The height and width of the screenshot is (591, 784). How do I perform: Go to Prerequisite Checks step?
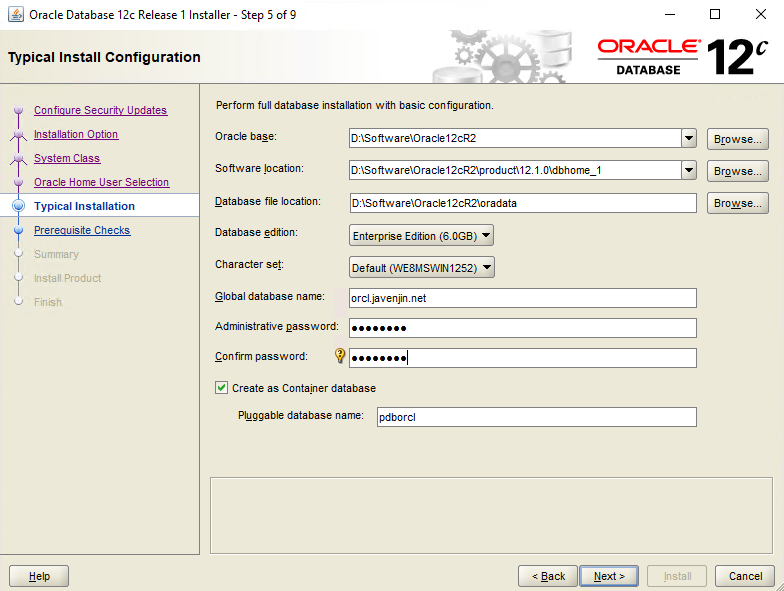(82, 230)
